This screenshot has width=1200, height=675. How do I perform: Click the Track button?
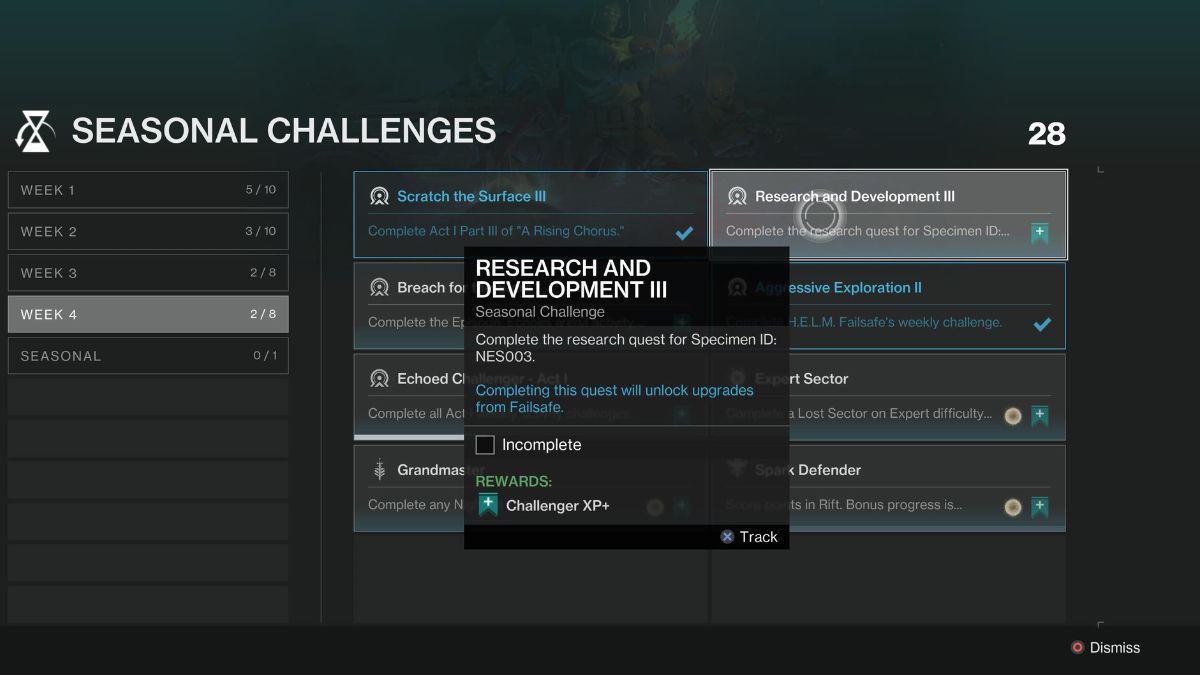pos(750,537)
